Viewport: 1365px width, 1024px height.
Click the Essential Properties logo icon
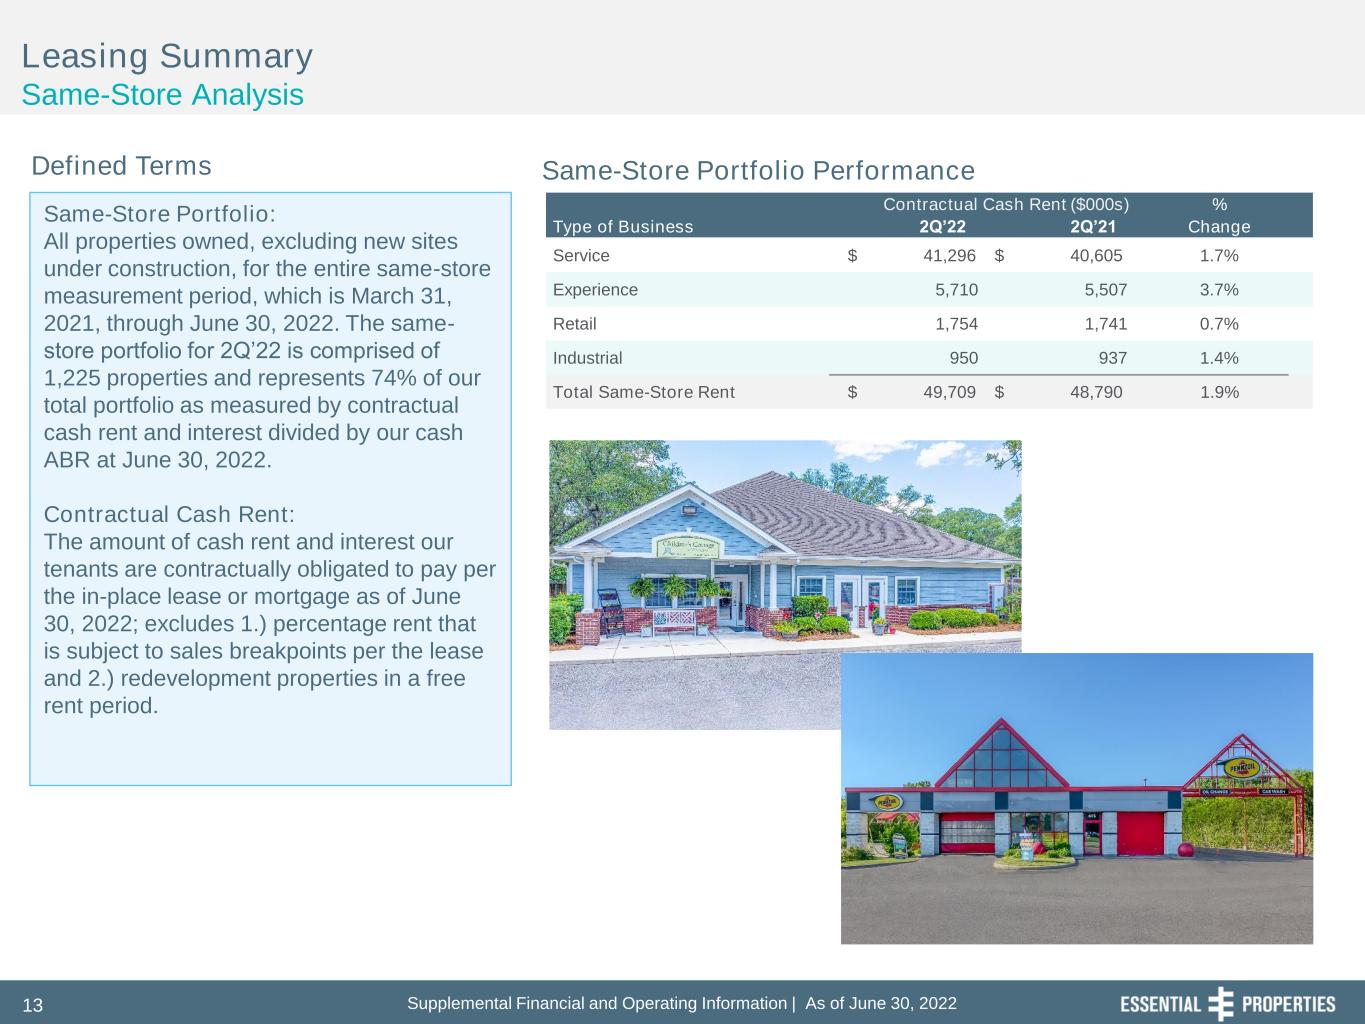click(1221, 1004)
